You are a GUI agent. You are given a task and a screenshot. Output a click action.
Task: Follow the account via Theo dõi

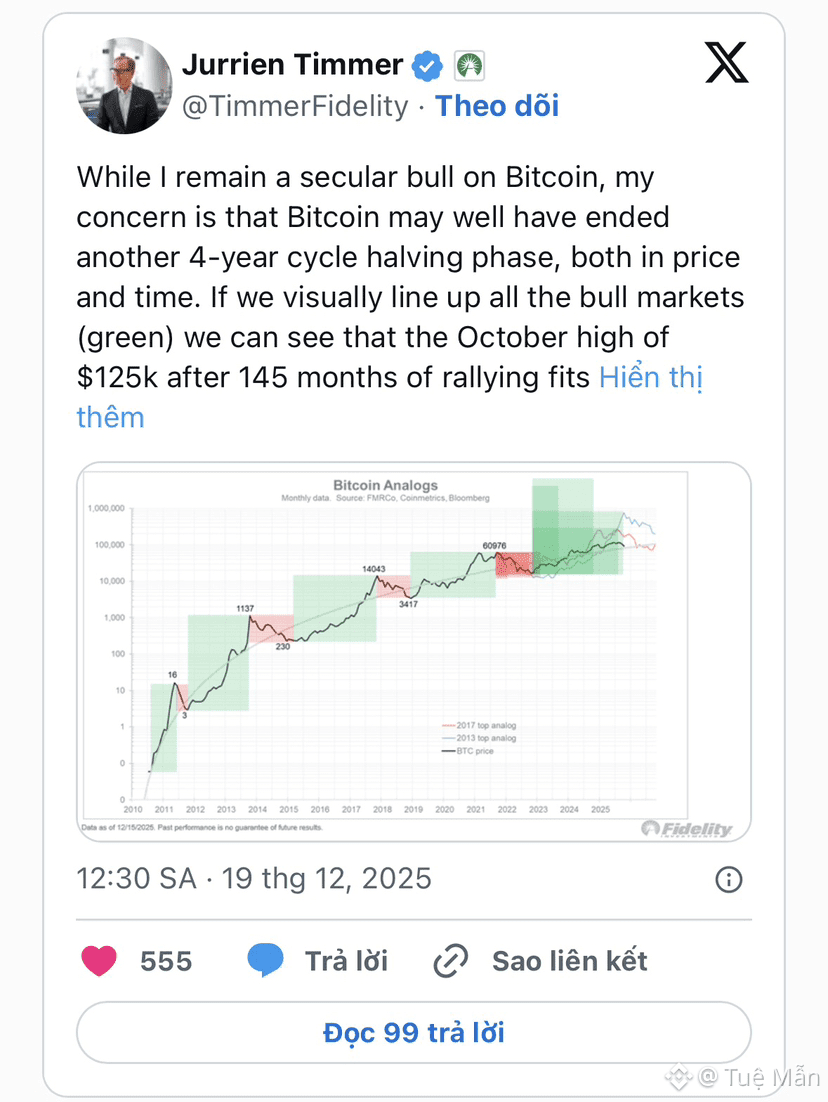[497, 106]
